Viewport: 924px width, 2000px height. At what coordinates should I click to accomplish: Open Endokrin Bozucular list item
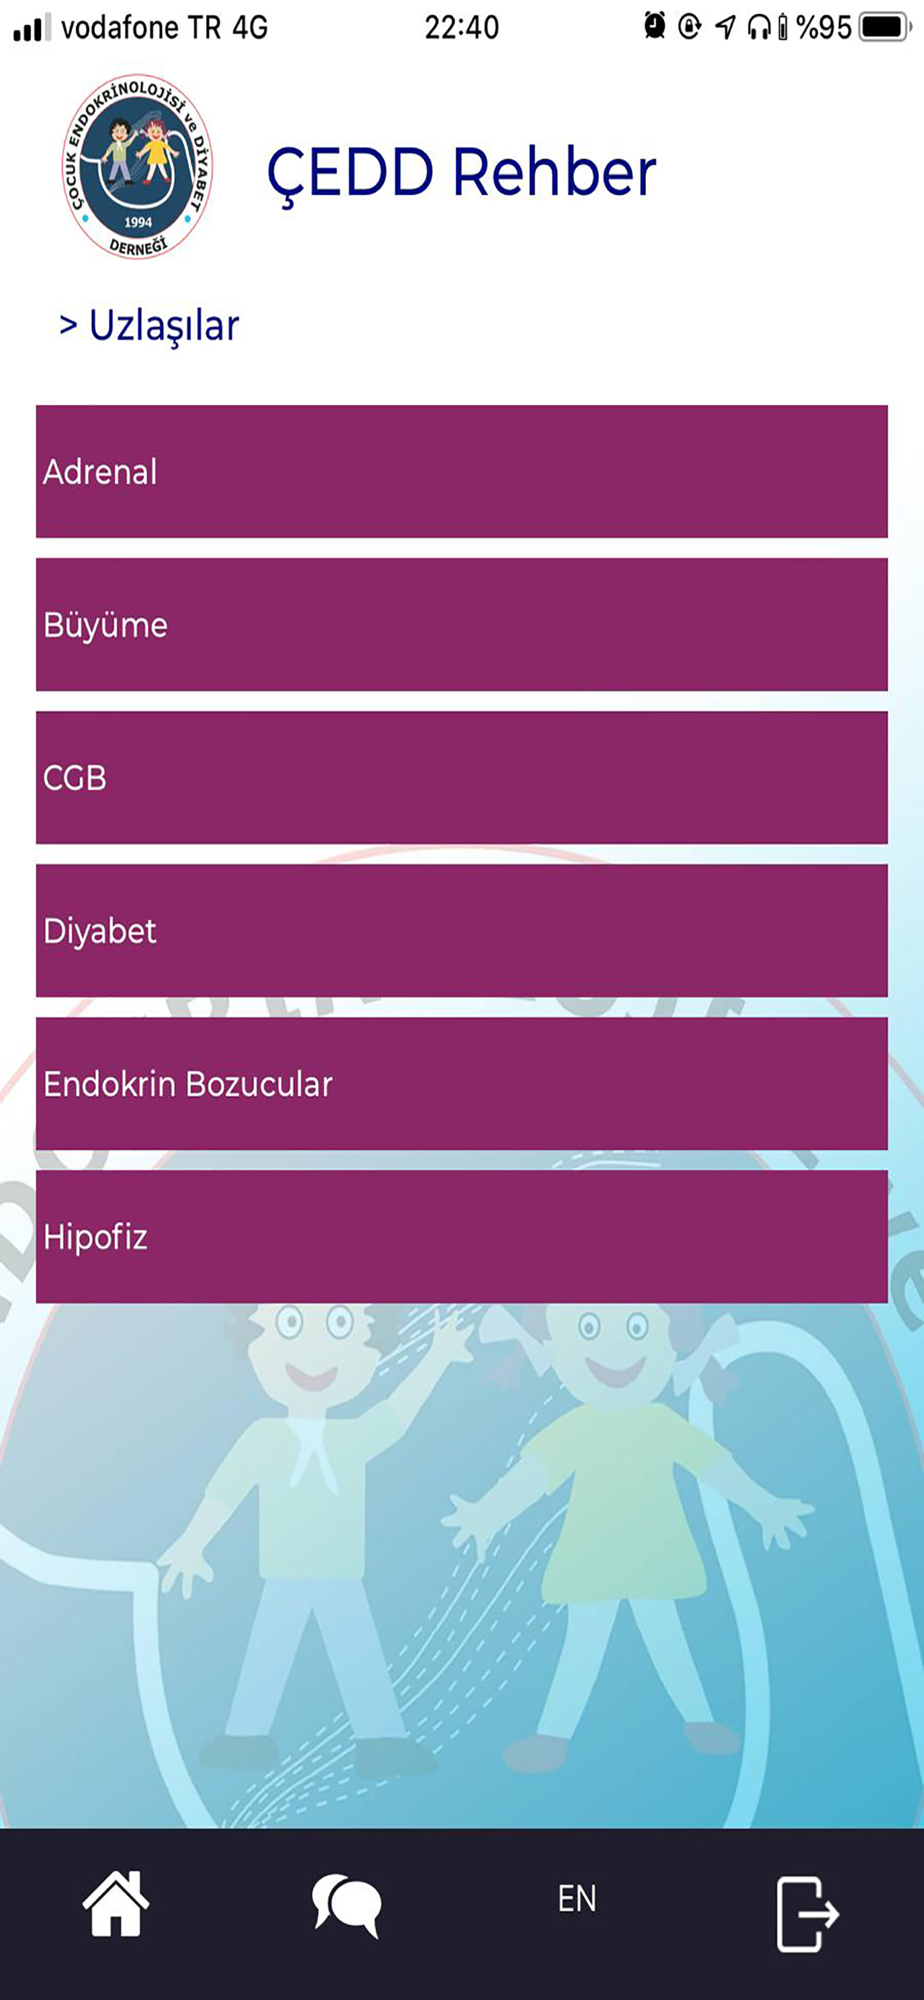(462, 1083)
